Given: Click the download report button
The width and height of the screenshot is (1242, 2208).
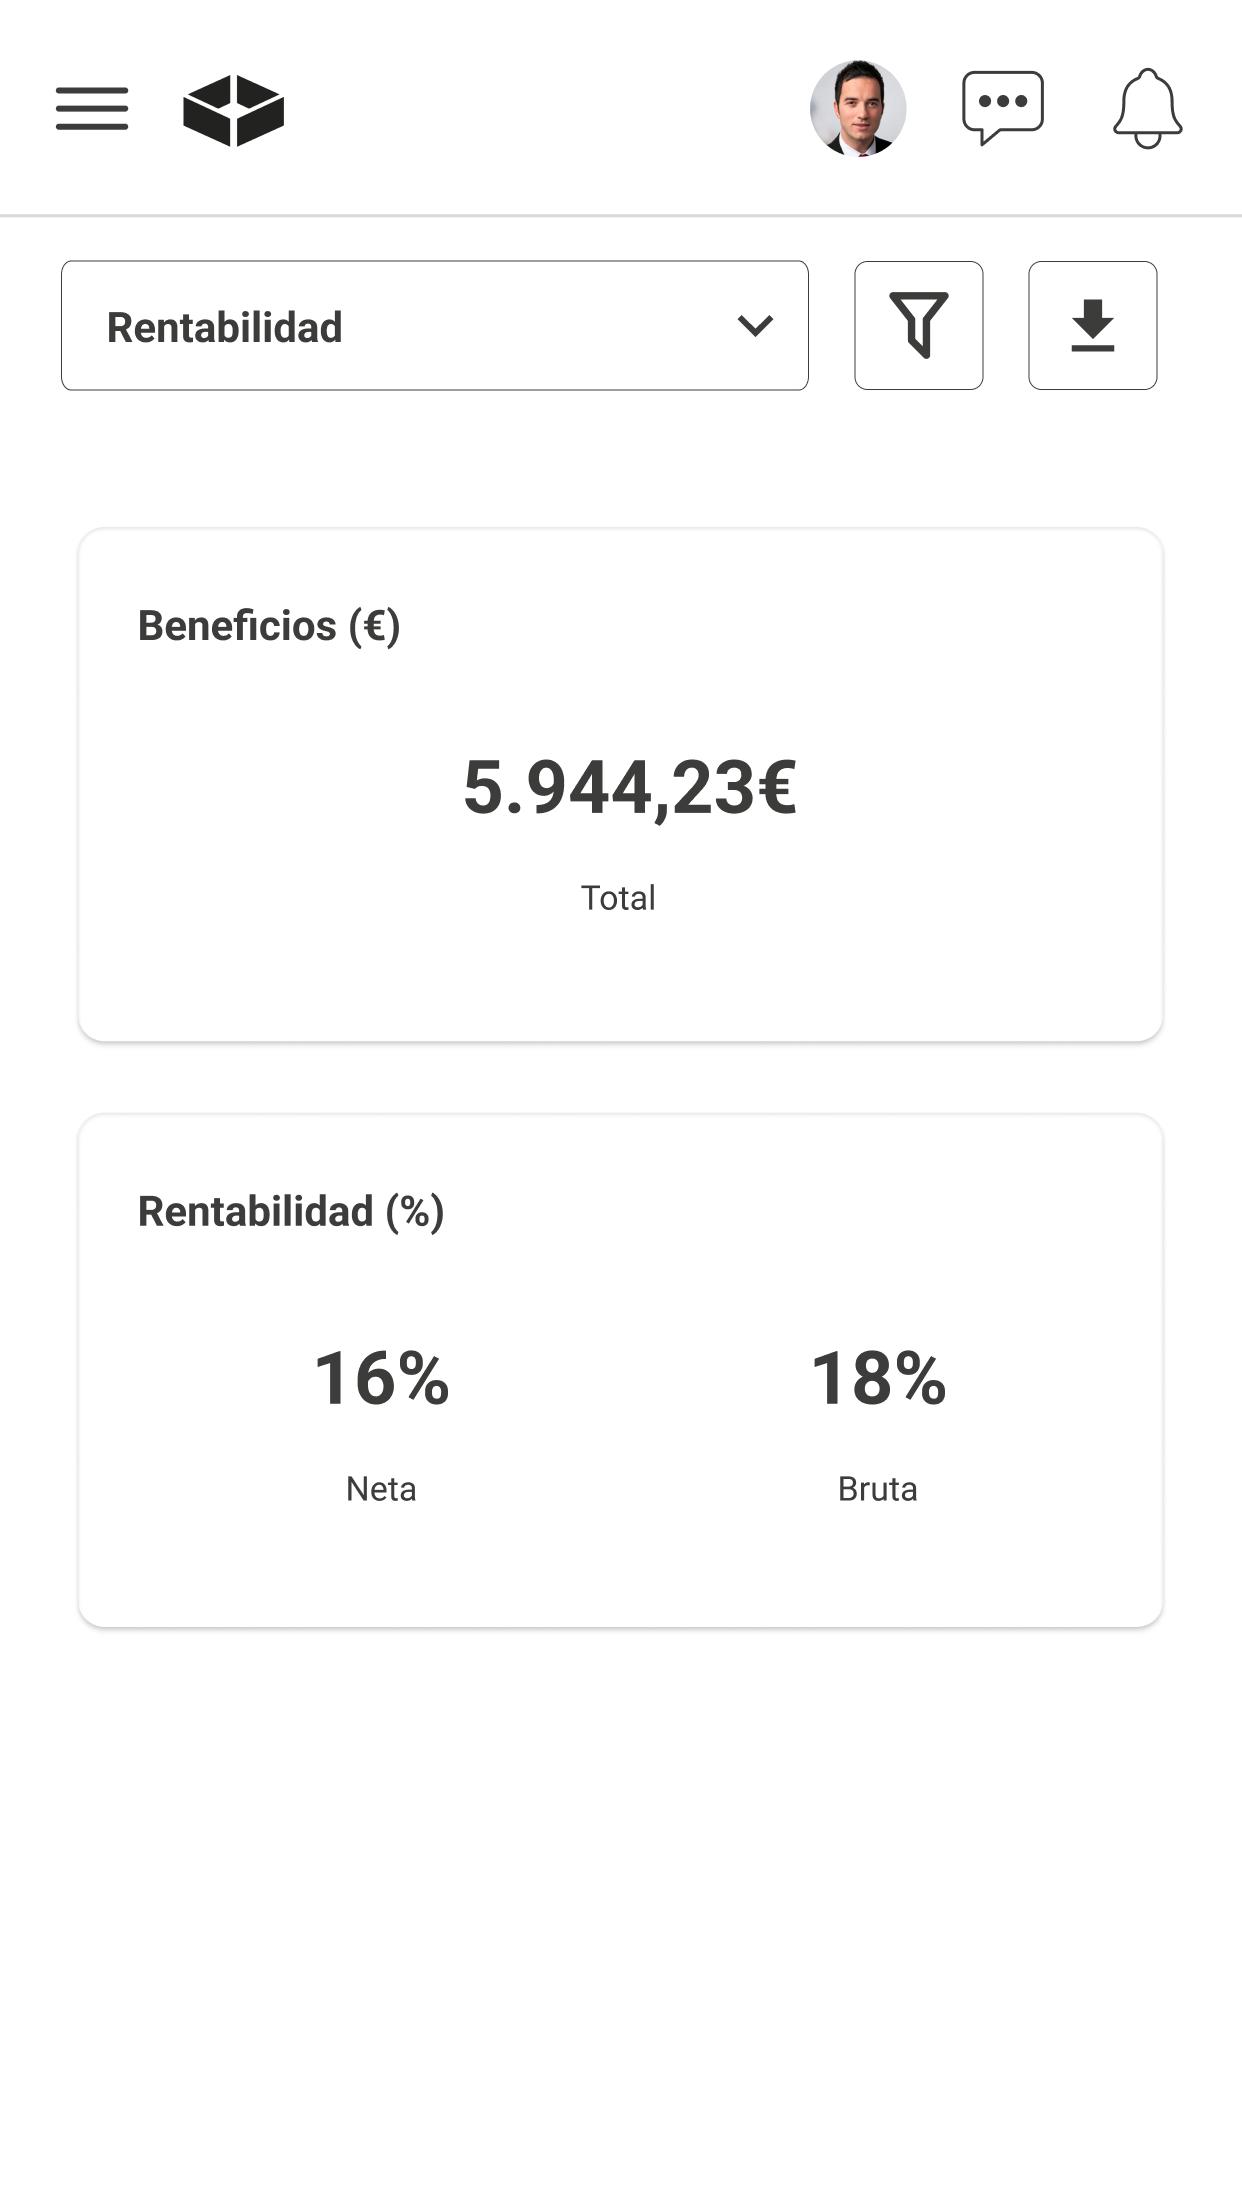Looking at the screenshot, I should click(x=1093, y=325).
